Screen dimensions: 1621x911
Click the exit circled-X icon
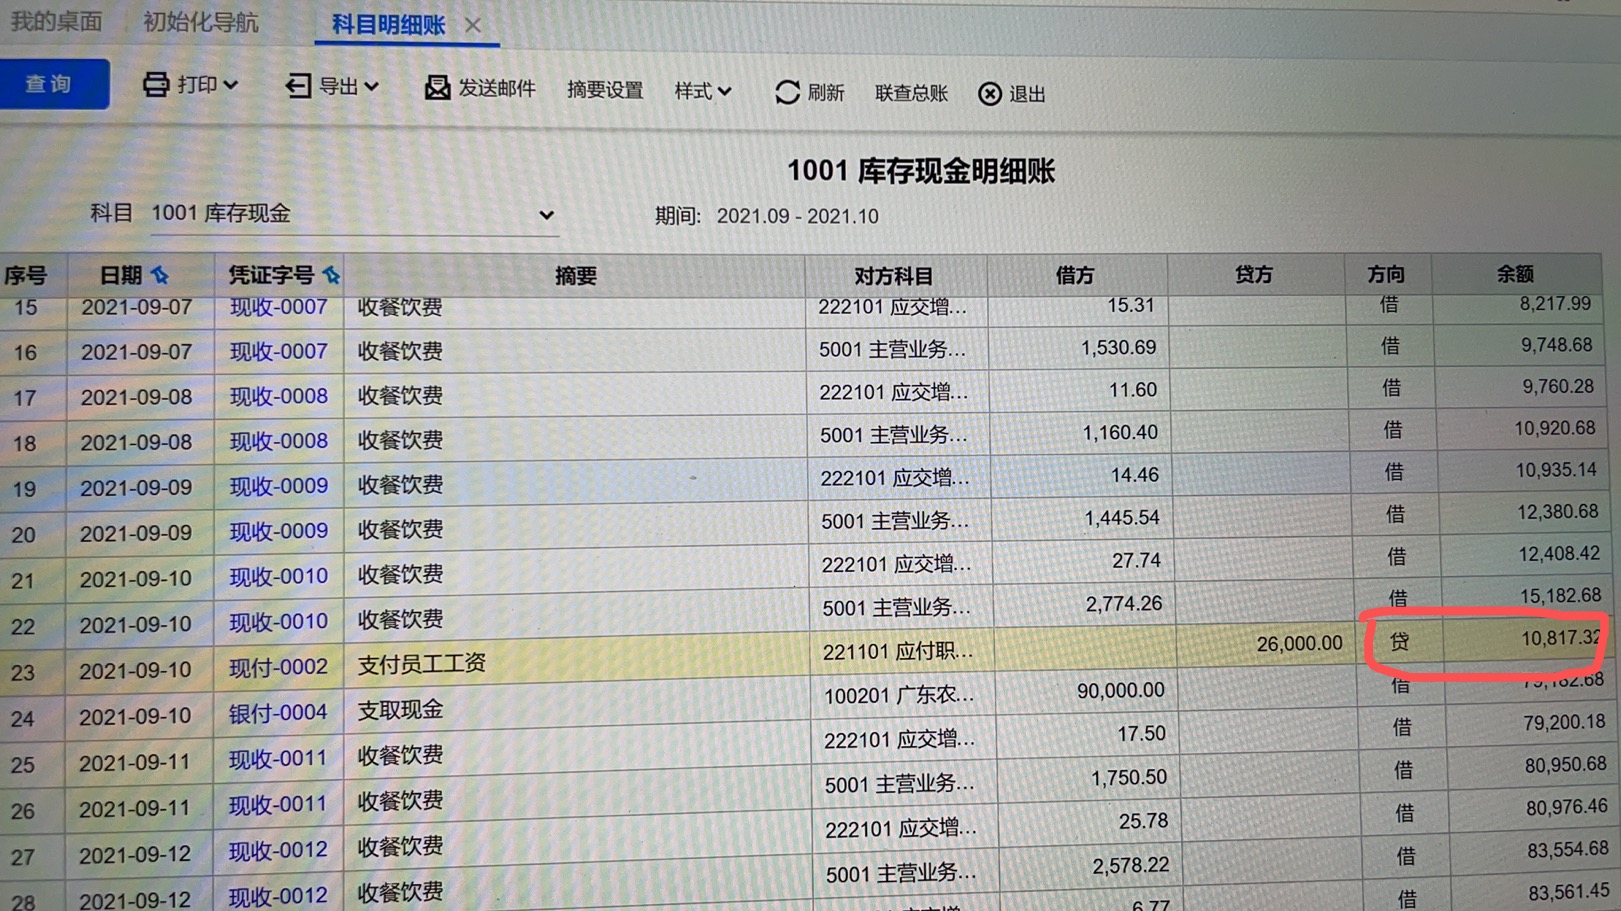pyautogui.click(x=989, y=93)
